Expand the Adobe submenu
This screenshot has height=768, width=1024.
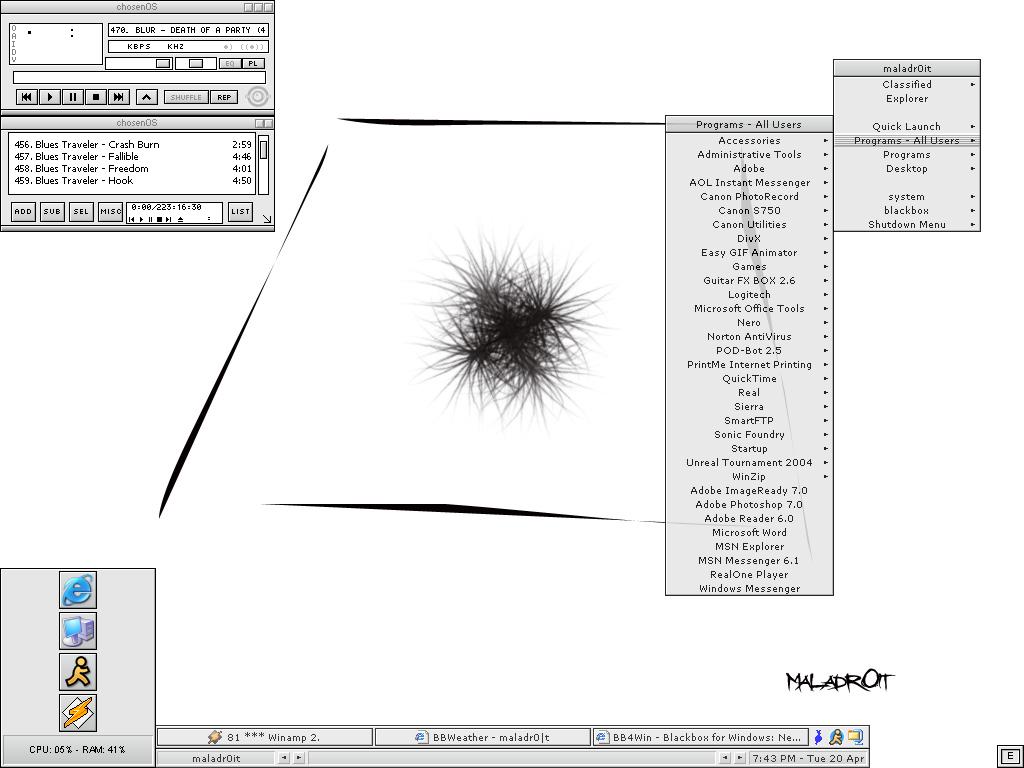[749, 168]
